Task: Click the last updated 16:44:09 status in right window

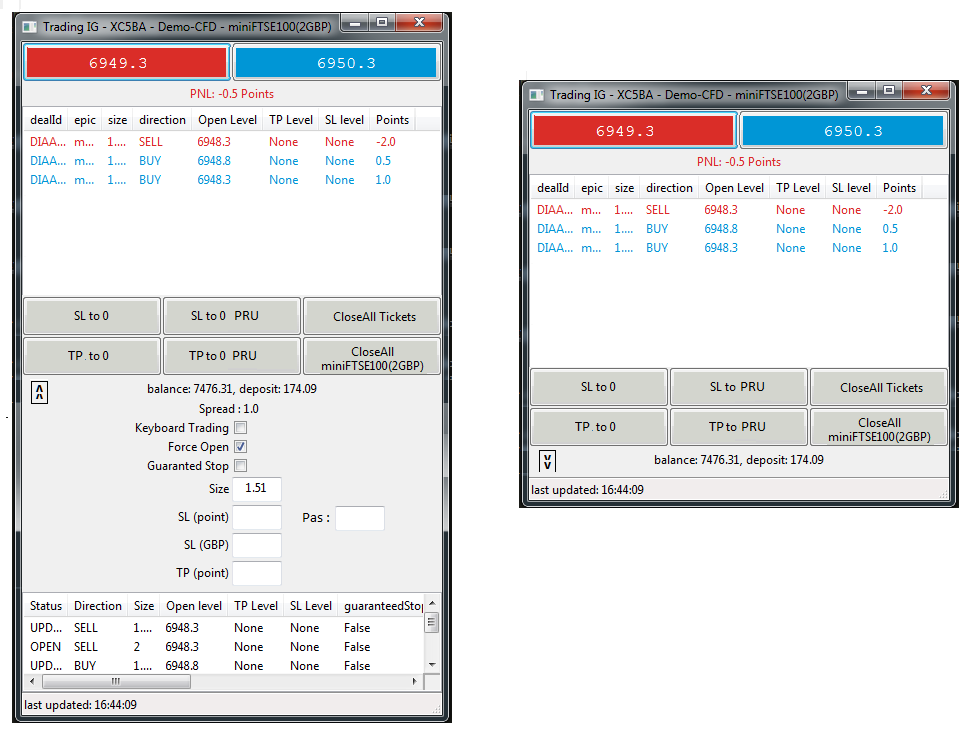Action: pyautogui.click(x=587, y=490)
